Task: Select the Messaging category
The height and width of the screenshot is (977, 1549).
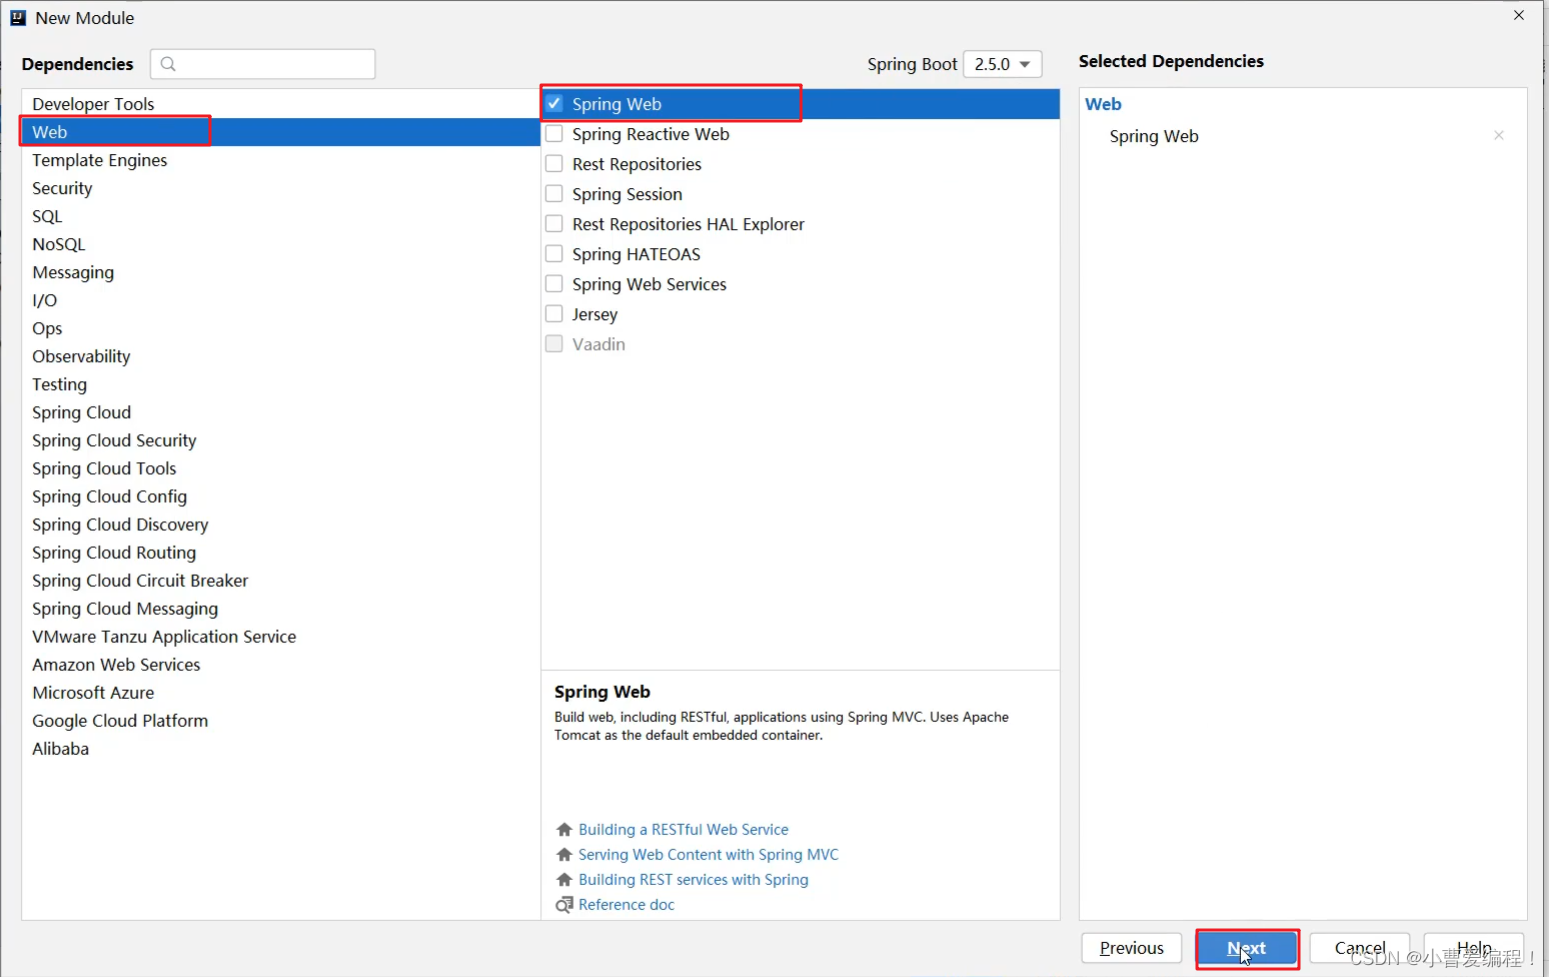Action: coord(281,272)
